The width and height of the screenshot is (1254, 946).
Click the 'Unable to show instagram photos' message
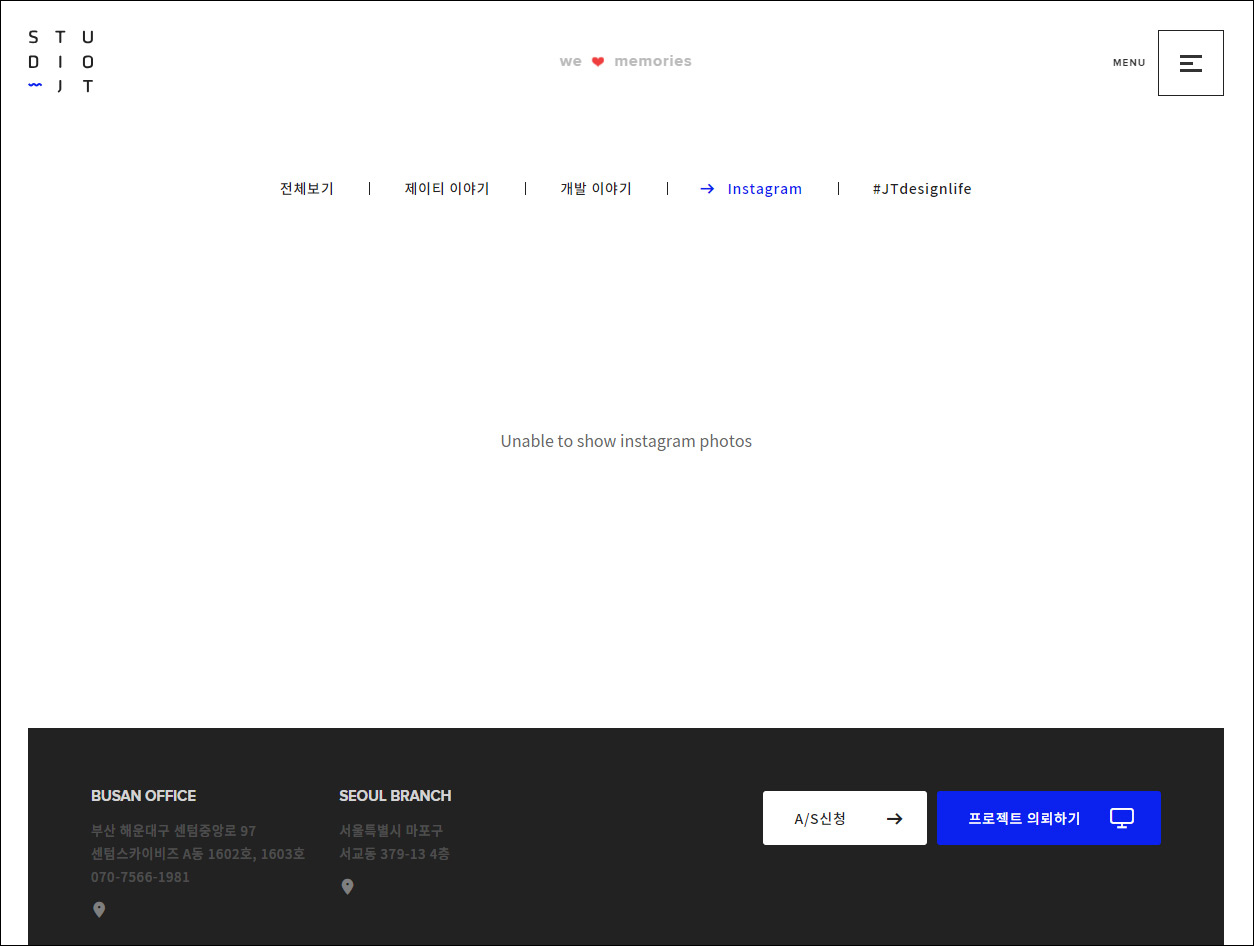tap(626, 441)
